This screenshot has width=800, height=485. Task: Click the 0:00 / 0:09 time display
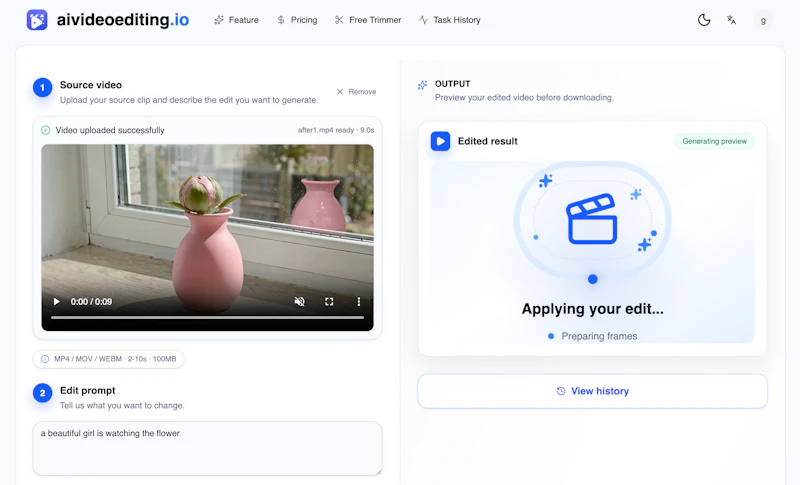[x=91, y=301]
